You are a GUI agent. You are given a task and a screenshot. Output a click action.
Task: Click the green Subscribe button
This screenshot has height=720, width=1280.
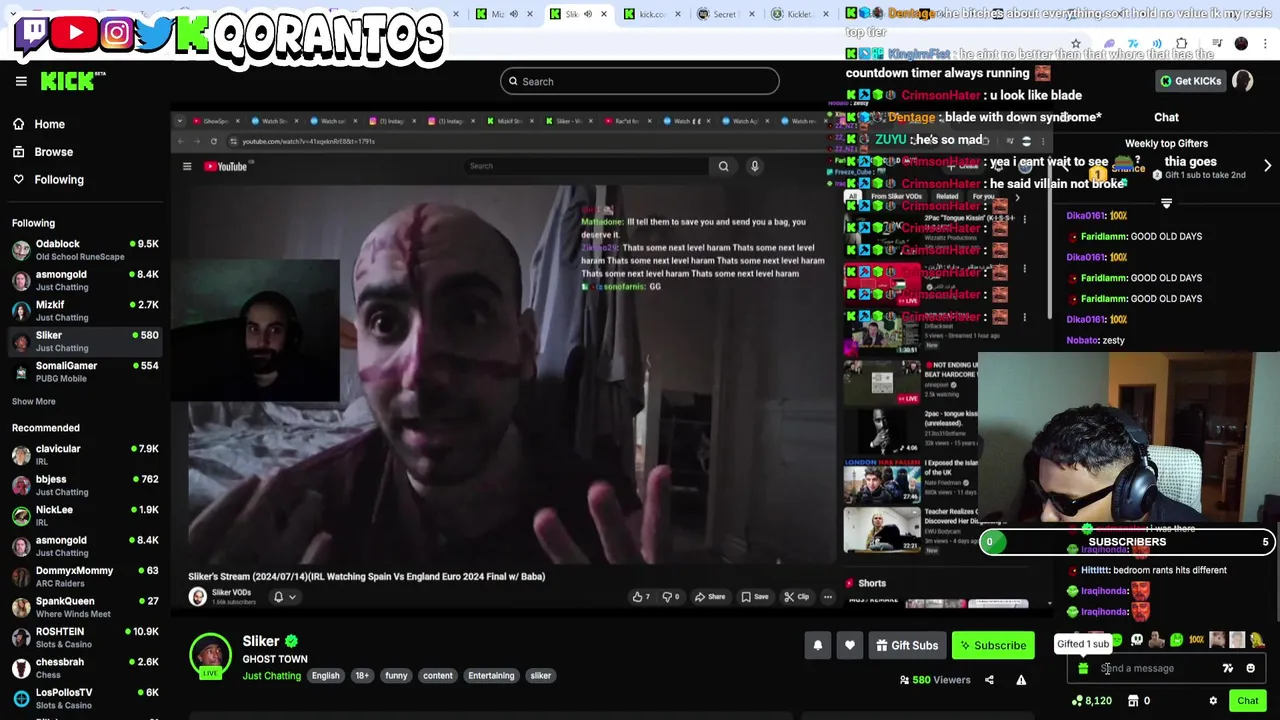992,646
